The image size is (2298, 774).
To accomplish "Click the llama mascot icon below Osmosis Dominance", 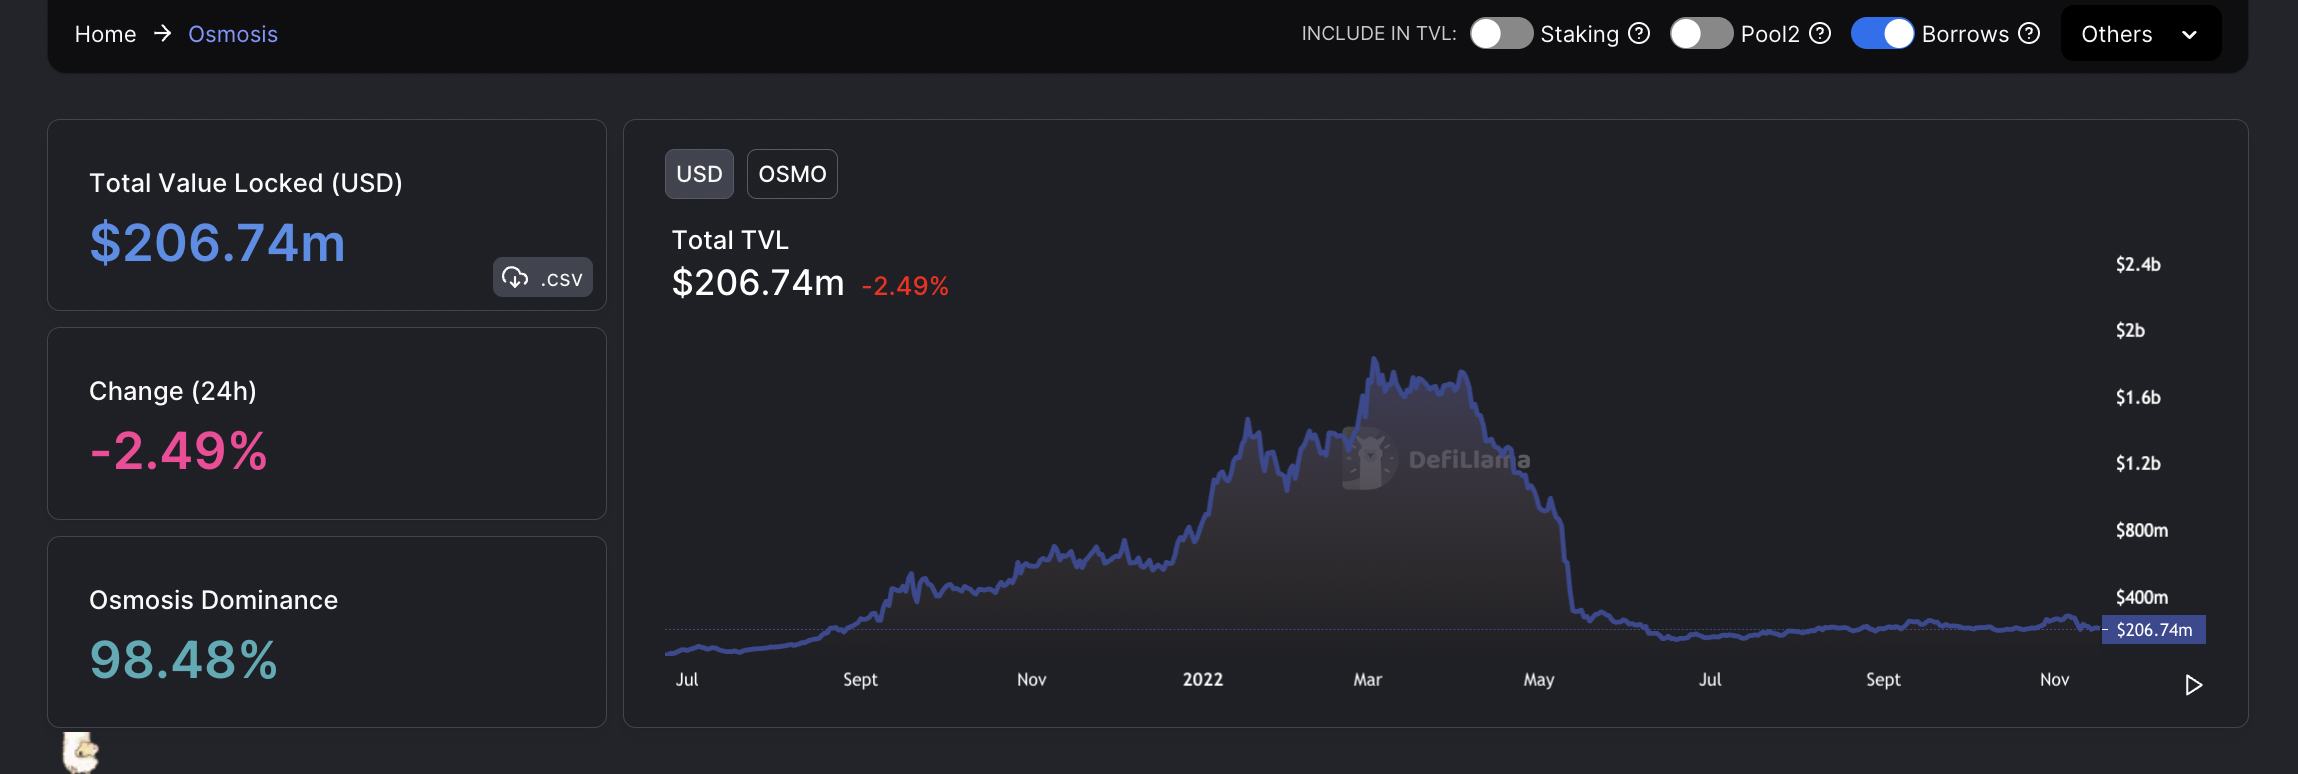I will pyautogui.click(x=80, y=752).
